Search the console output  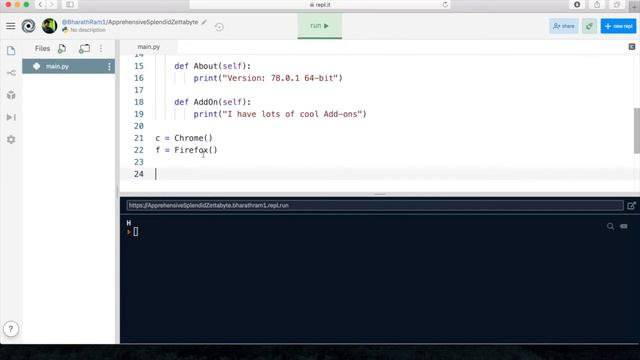(610, 226)
